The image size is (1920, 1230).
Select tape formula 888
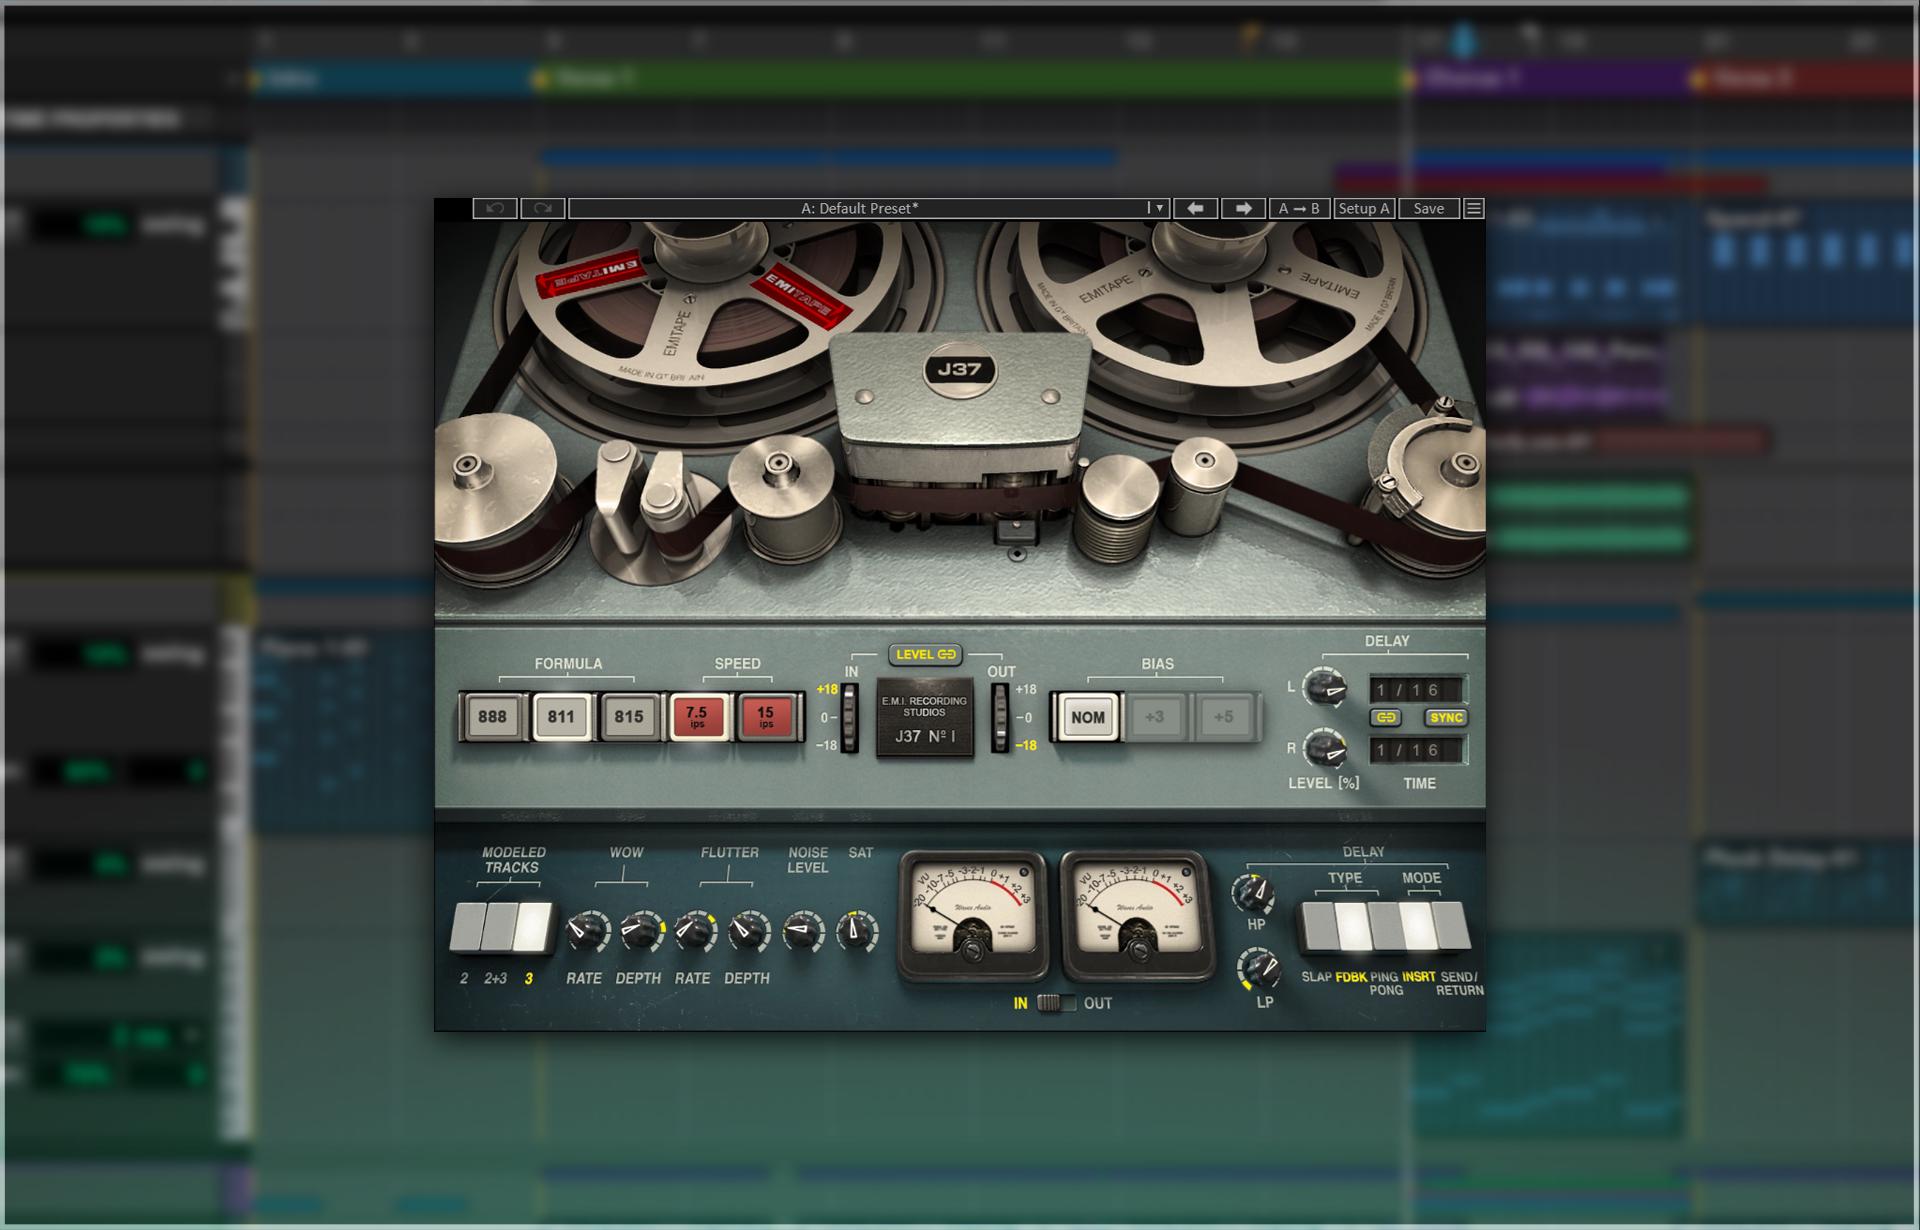[x=492, y=716]
